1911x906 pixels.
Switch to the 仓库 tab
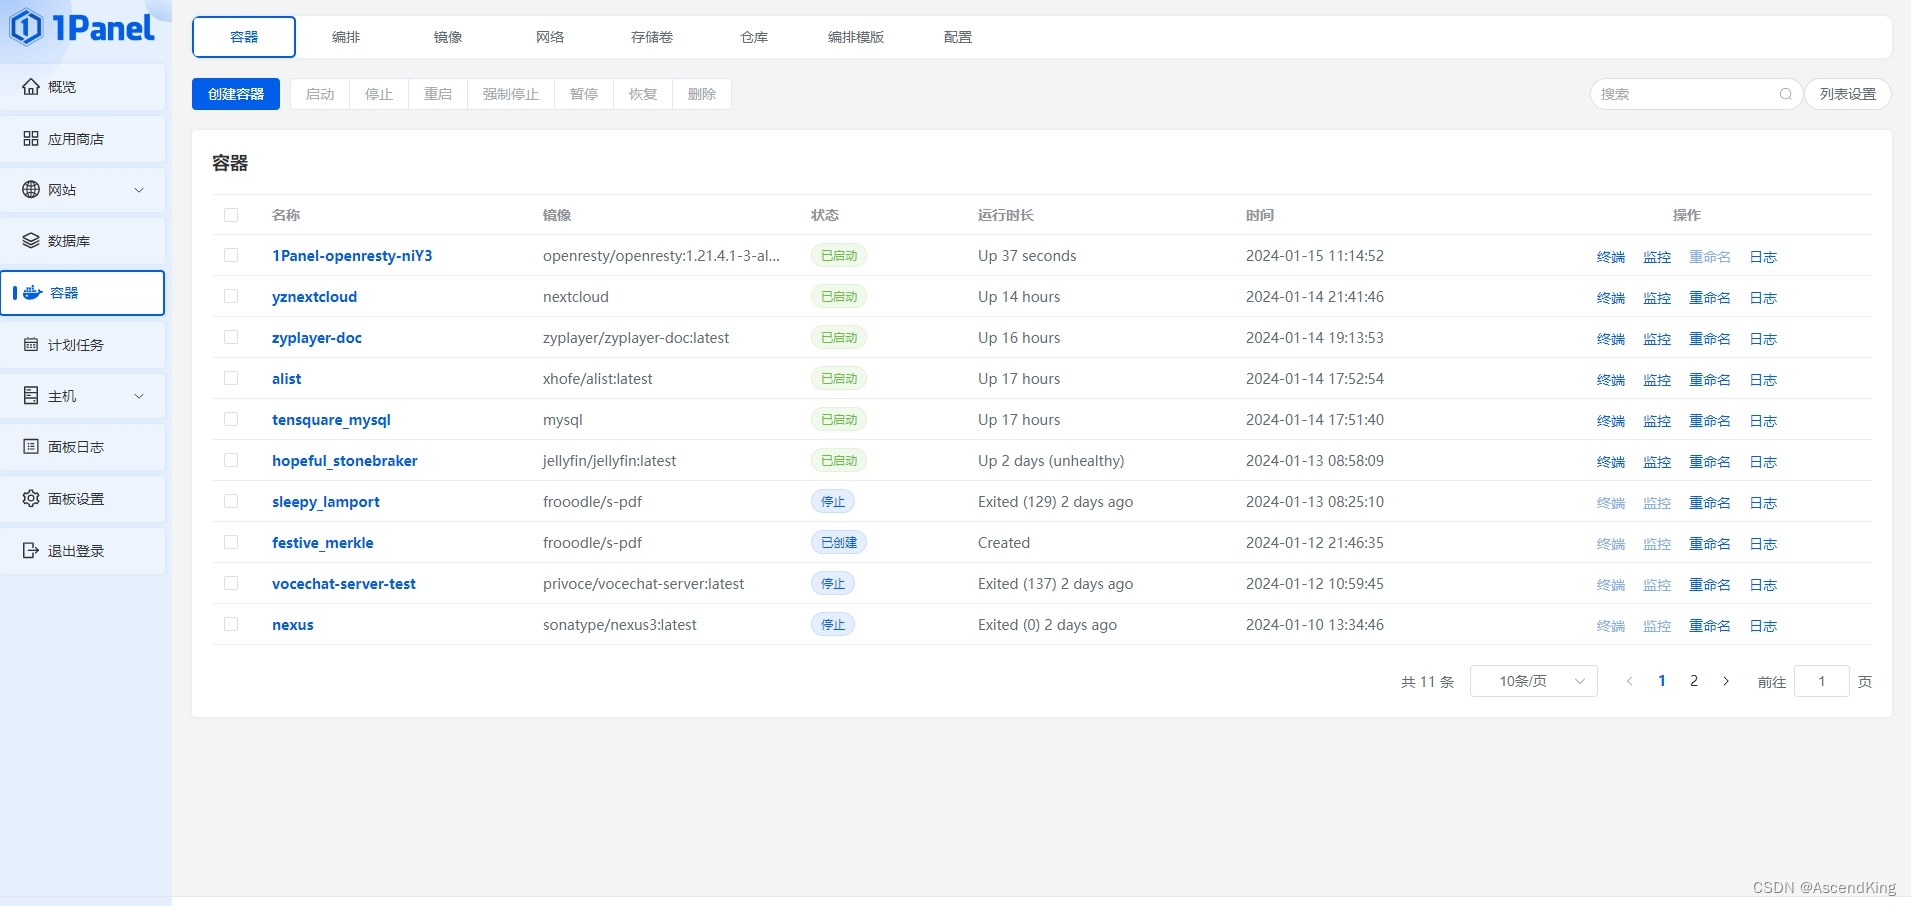coord(754,37)
